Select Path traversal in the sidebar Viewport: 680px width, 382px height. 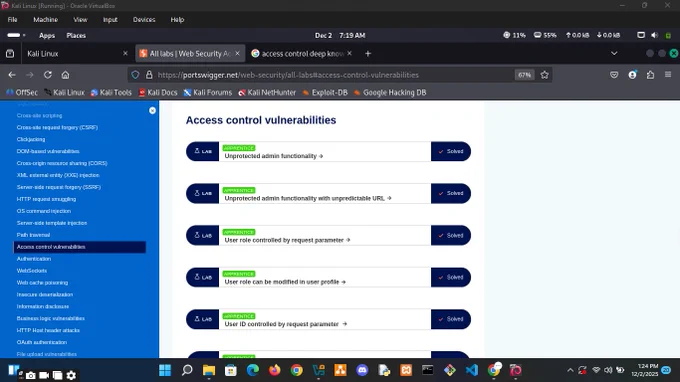tap(33, 235)
